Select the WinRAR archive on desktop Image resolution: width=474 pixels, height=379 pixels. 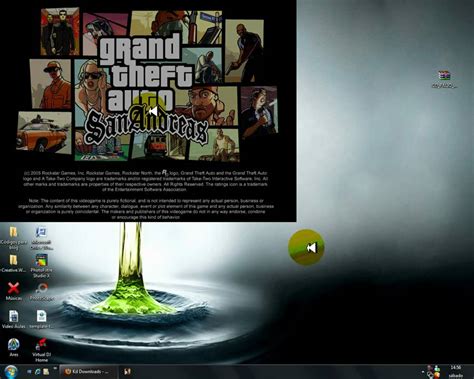click(x=444, y=79)
